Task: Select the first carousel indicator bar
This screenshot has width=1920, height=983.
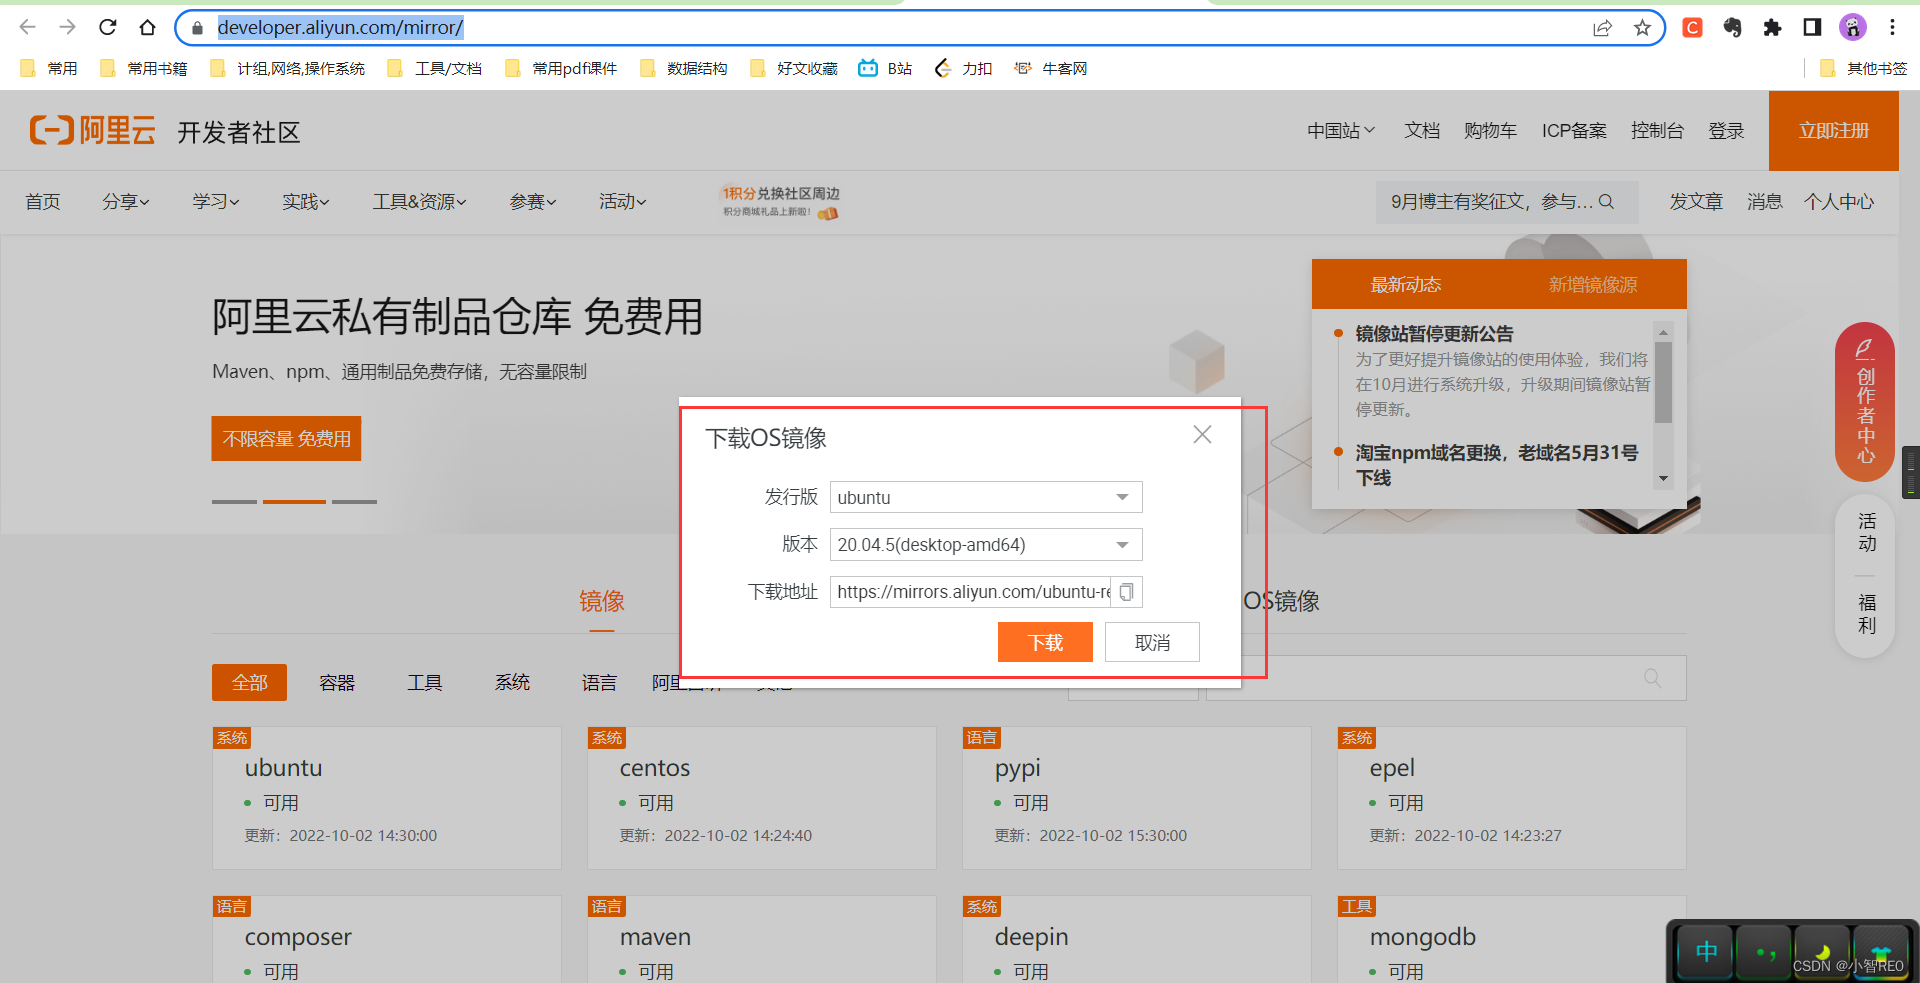Action: point(234,501)
